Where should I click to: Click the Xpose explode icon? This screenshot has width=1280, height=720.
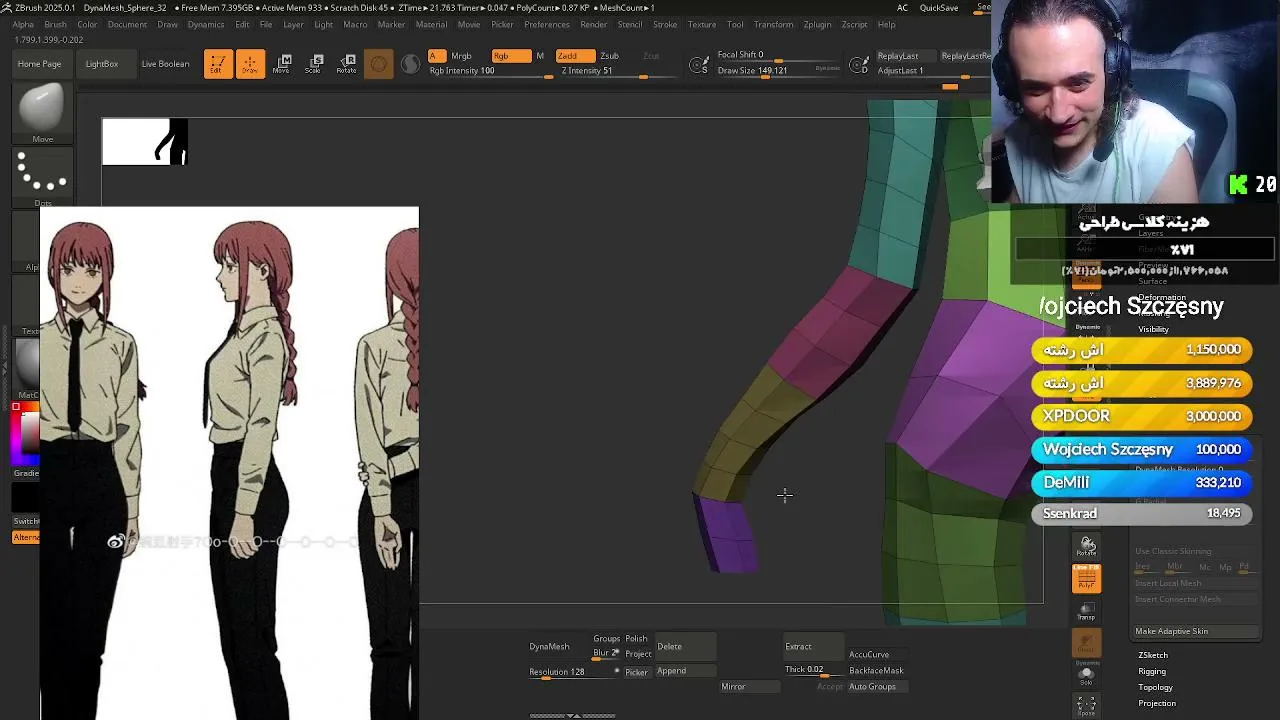(x=1086, y=706)
